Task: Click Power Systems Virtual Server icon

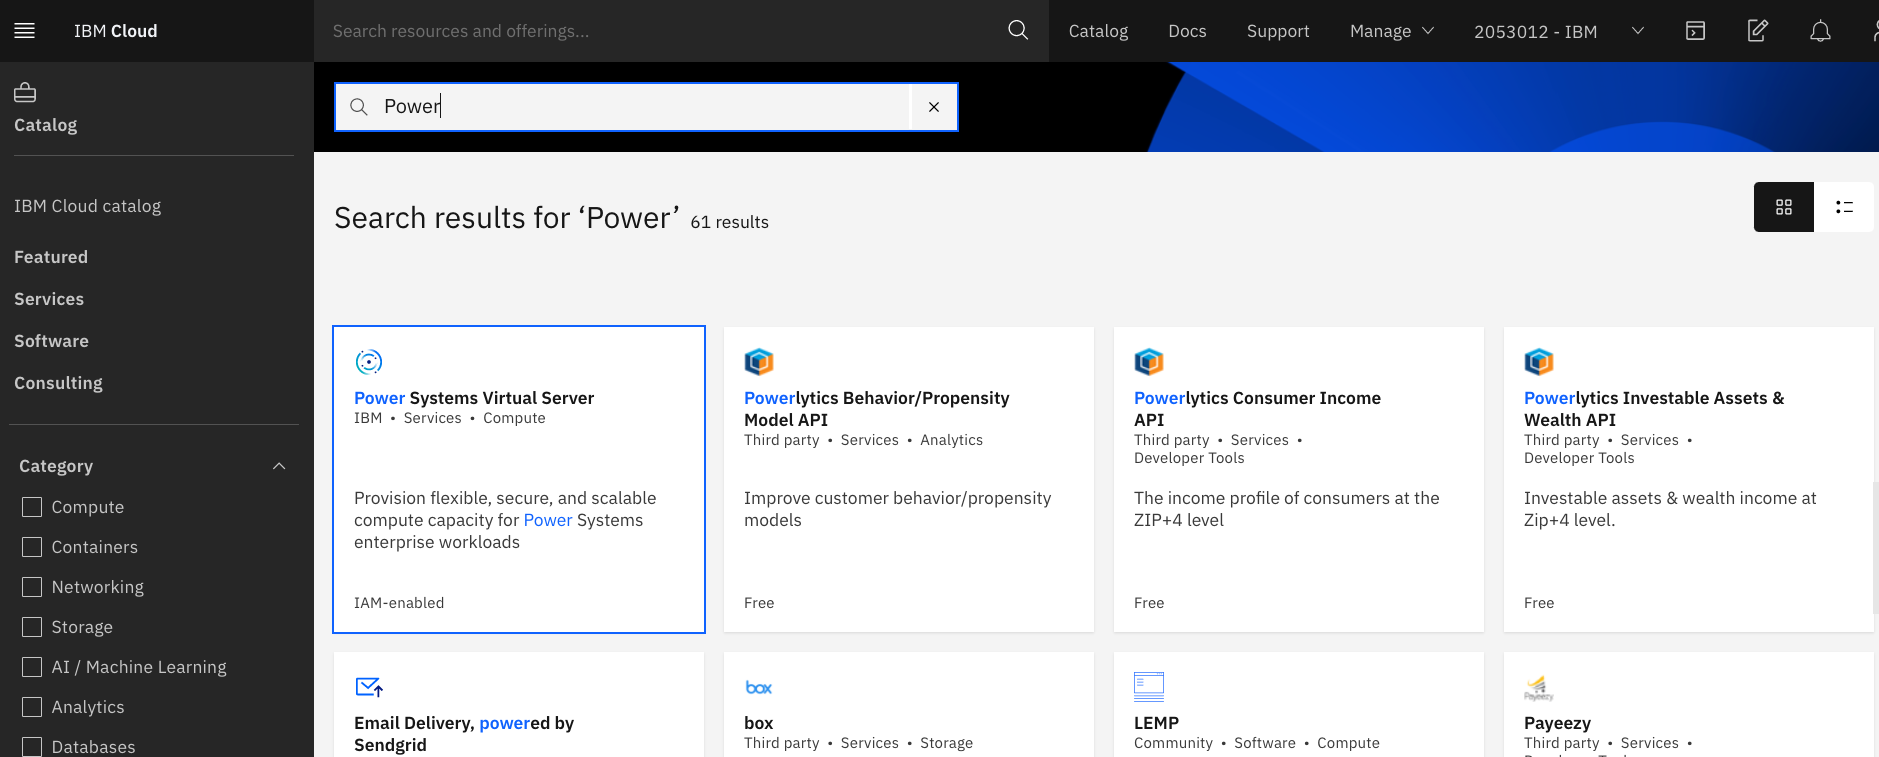Action: pos(369,362)
